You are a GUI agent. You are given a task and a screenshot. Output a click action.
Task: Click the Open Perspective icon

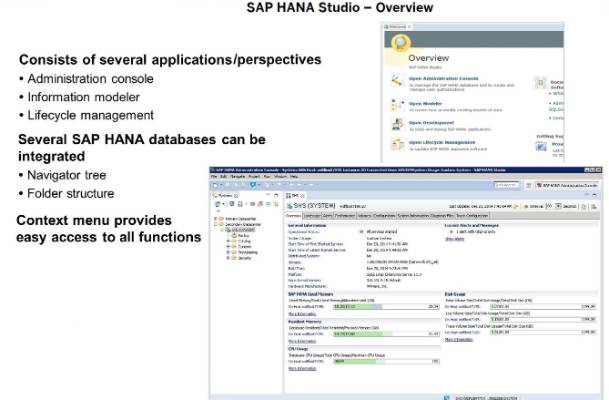point(529,185)
